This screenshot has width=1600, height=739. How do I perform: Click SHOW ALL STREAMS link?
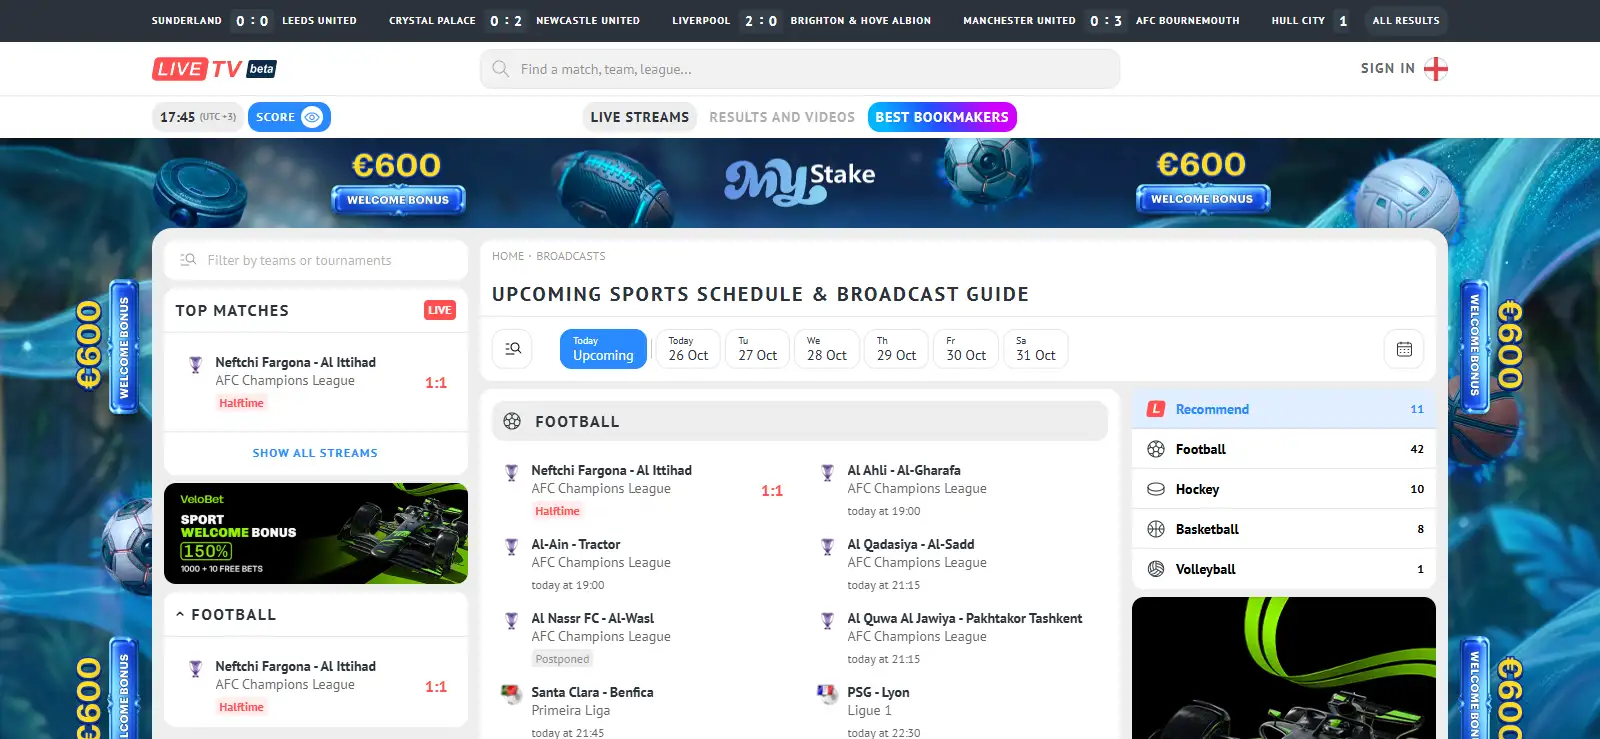[x=315, y=453]
